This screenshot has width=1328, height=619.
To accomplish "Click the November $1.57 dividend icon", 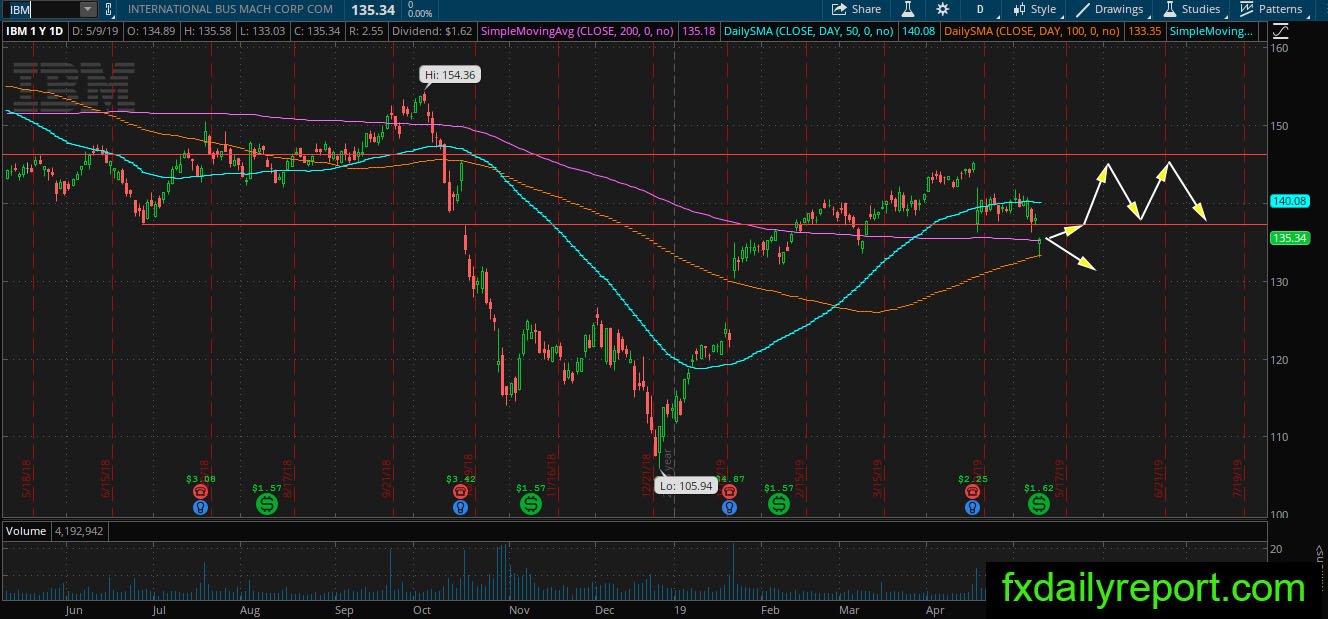I will coord(530,504).
